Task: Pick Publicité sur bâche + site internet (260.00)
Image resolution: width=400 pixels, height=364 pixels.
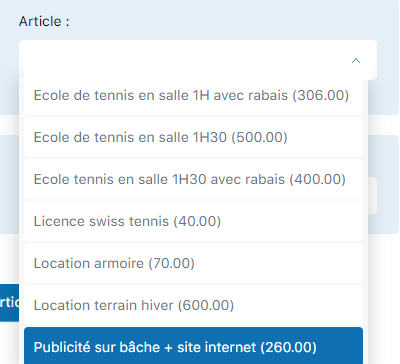Action: click(193, 346)
